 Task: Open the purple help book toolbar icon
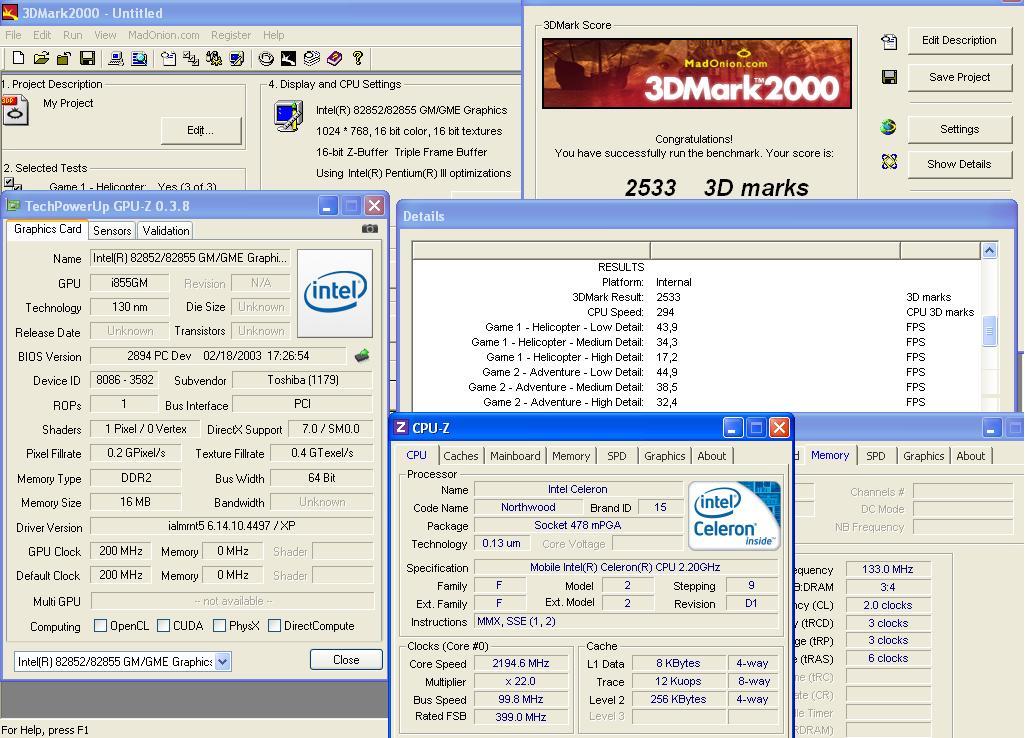click(x=335, y=58)
